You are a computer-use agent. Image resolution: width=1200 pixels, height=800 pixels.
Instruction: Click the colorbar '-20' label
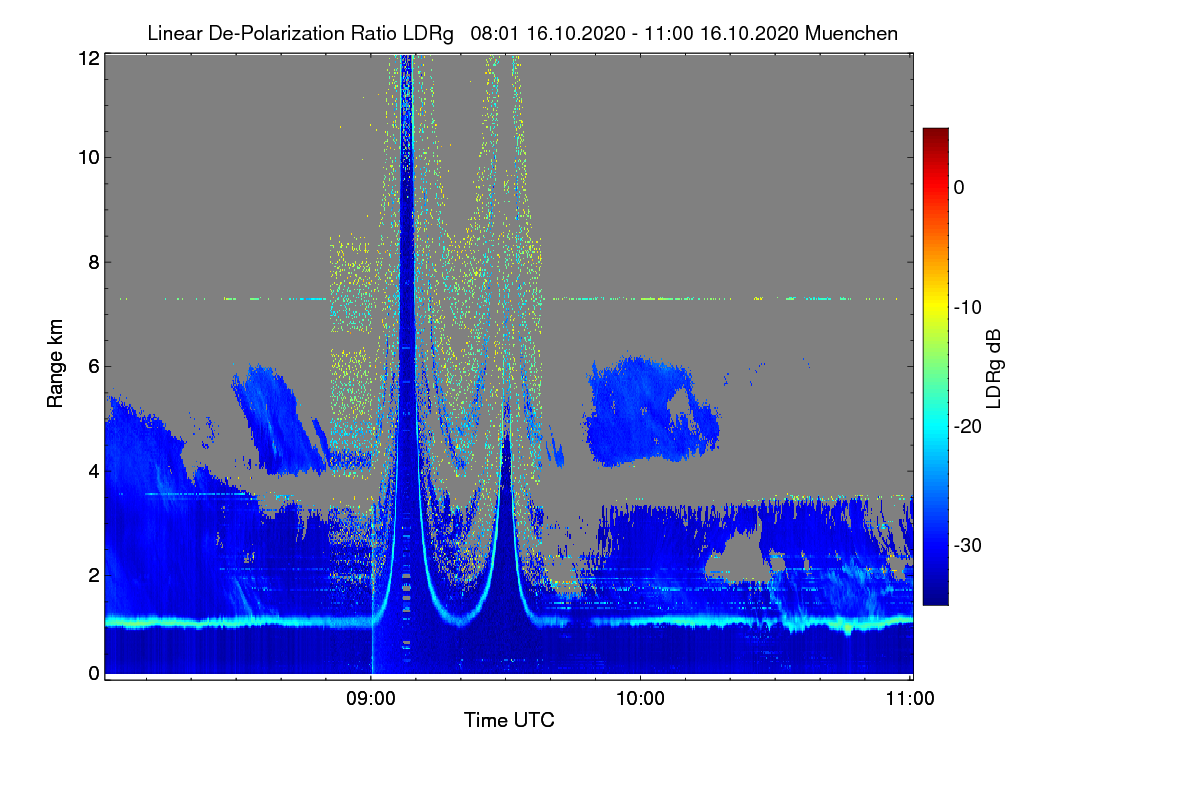pyautogui.click(x=967, y=426)
